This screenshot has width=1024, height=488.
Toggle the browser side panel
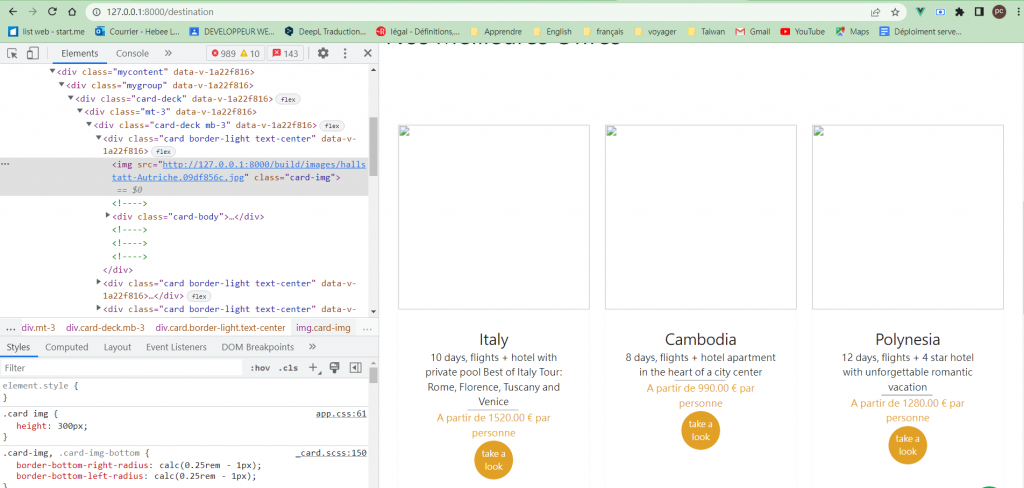tap(979, 12)
